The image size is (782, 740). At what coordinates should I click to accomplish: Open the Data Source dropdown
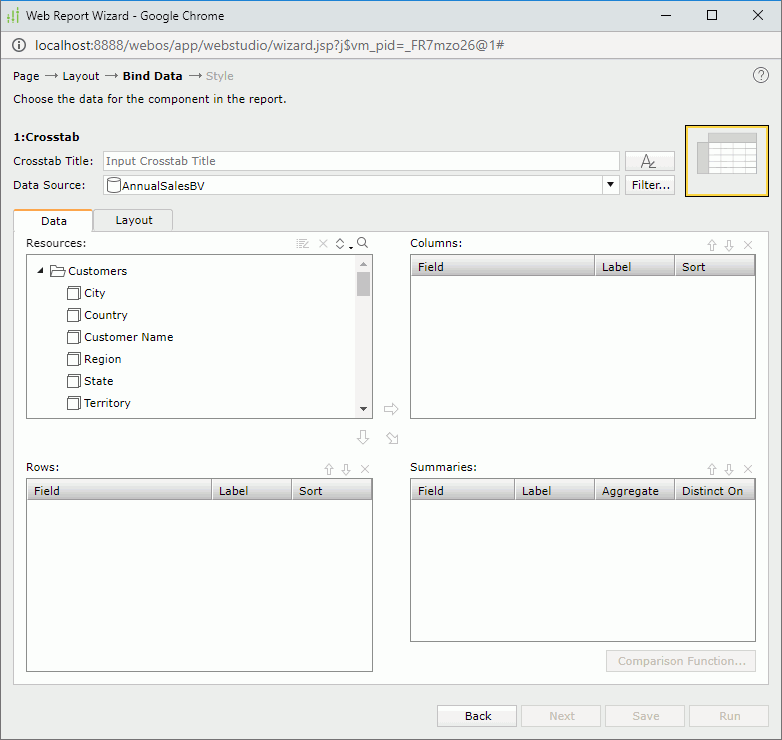click(610, 185)
